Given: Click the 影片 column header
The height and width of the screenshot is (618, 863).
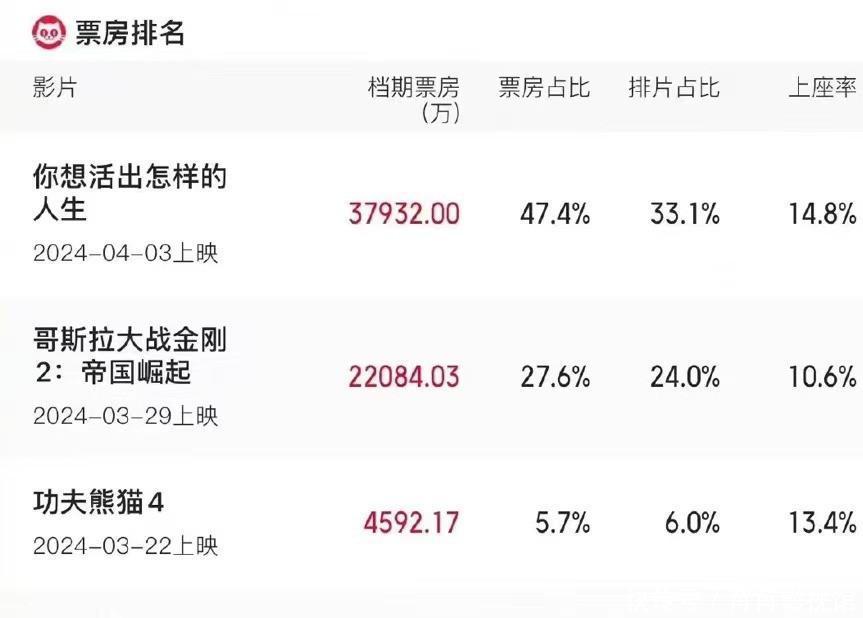Looking at the screenshot, I should [54, 88].
